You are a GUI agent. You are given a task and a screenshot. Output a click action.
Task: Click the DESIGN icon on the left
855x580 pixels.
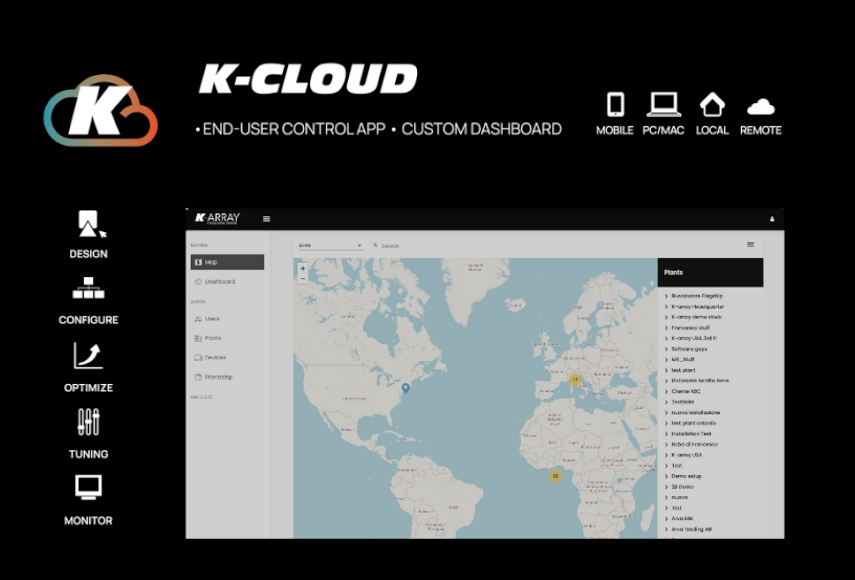tap(90, 224)
